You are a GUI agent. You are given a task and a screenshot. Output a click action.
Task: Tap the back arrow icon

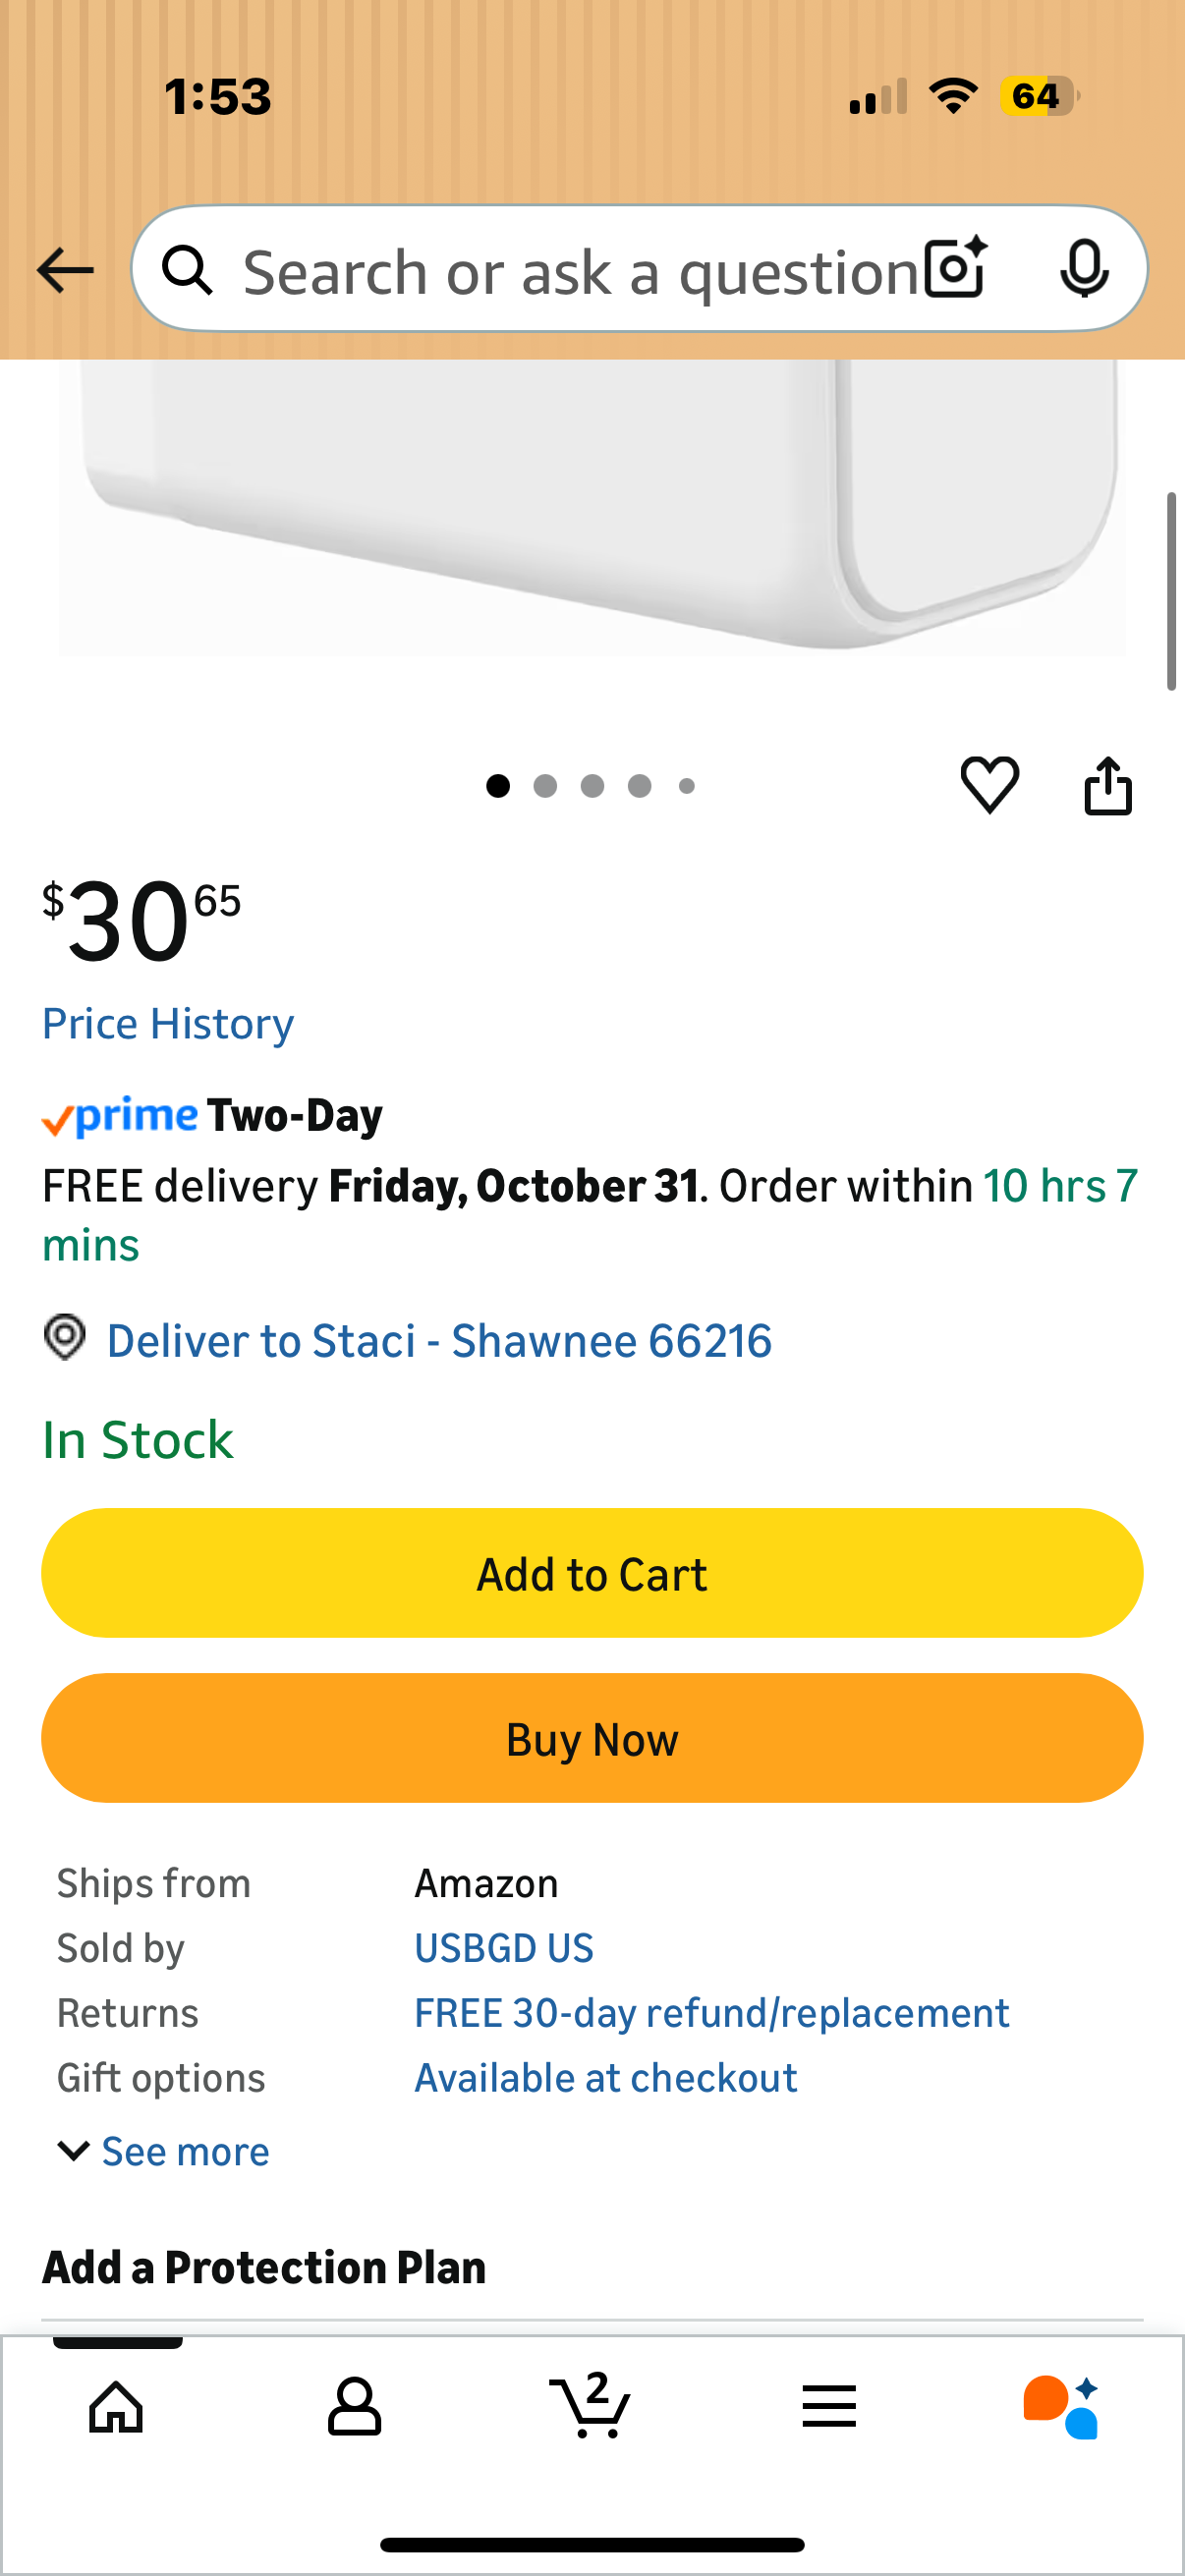click(x=65, y=270)
